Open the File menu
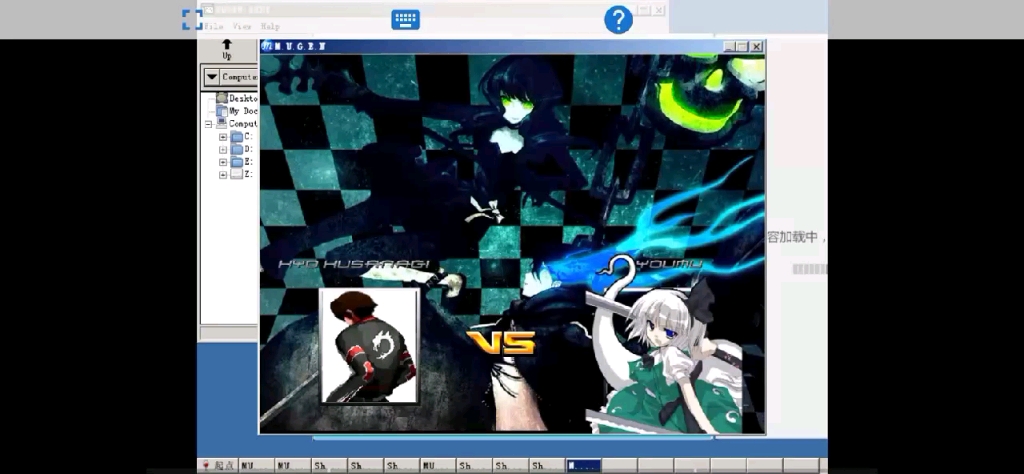The image size is (1024, 474). 214,26
